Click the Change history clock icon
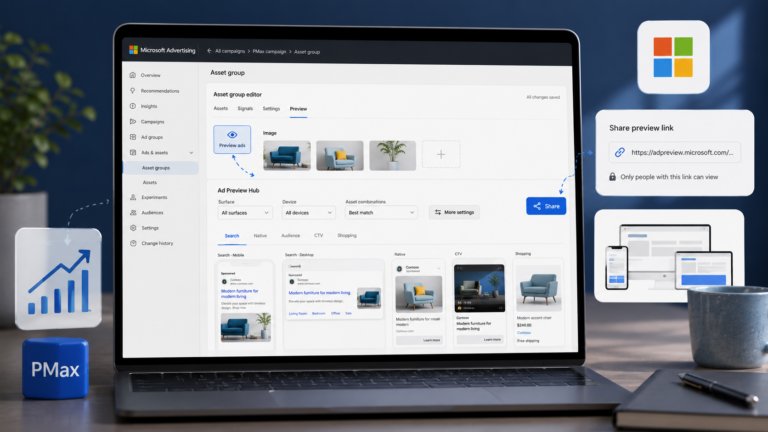Viewport: 768px width, 432px height. coord(133,243)
